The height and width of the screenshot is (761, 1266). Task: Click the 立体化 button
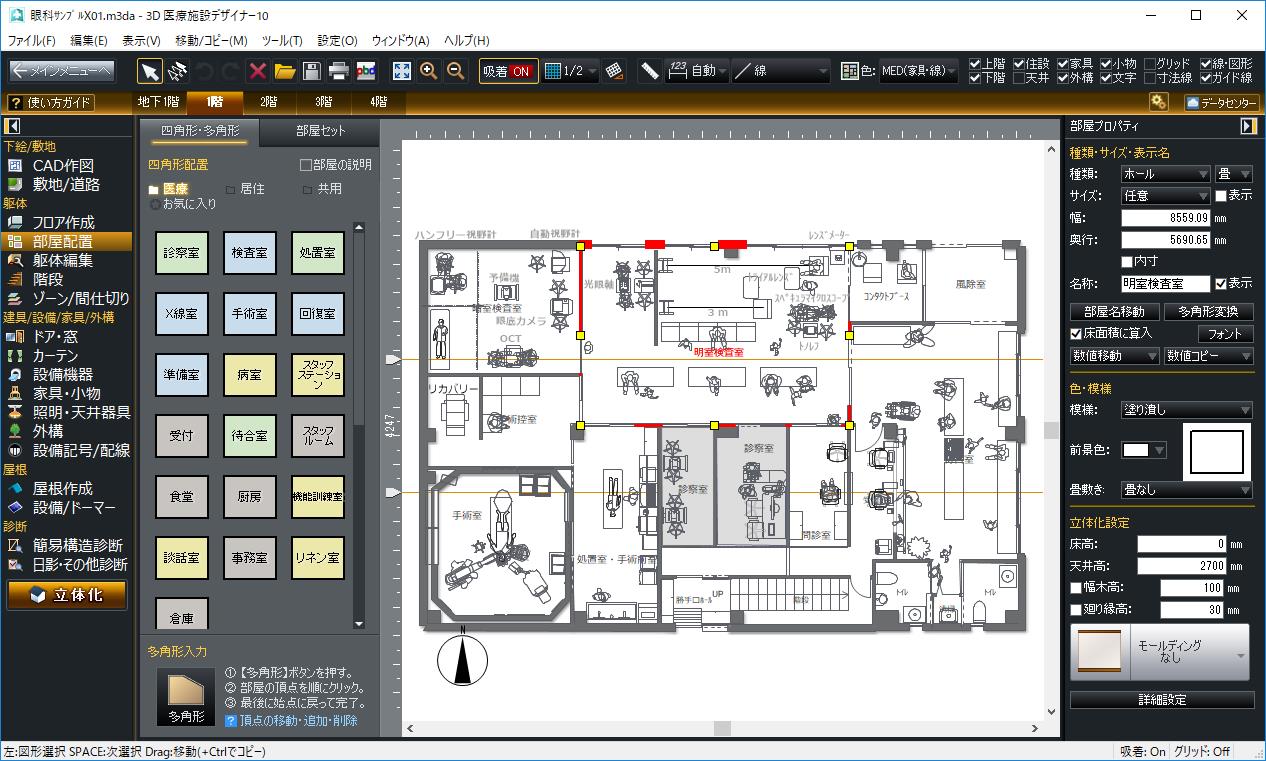67,595
